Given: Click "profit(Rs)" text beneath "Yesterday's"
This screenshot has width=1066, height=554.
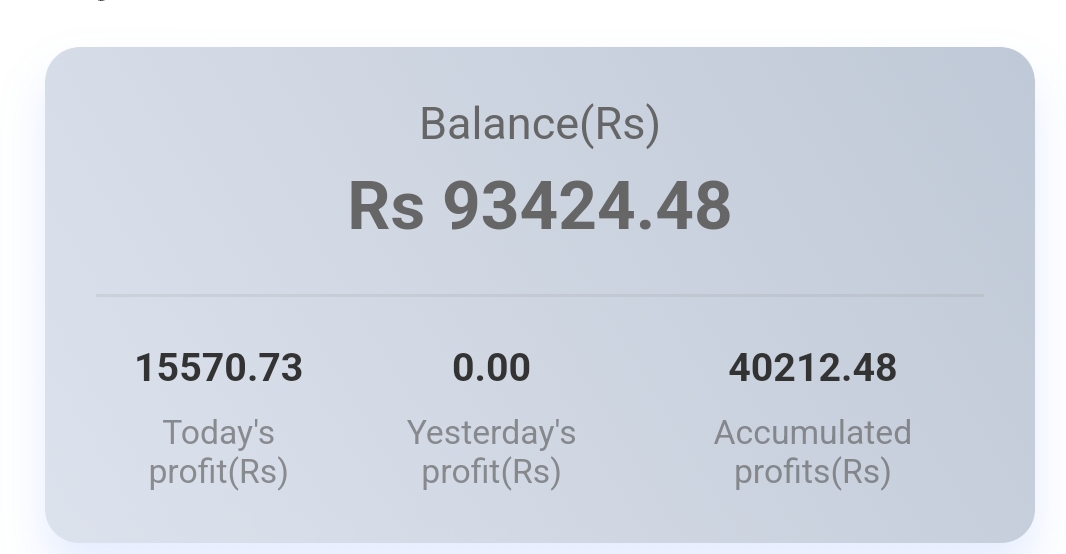Looking at the screenshot, I should (x=491, y=471).
